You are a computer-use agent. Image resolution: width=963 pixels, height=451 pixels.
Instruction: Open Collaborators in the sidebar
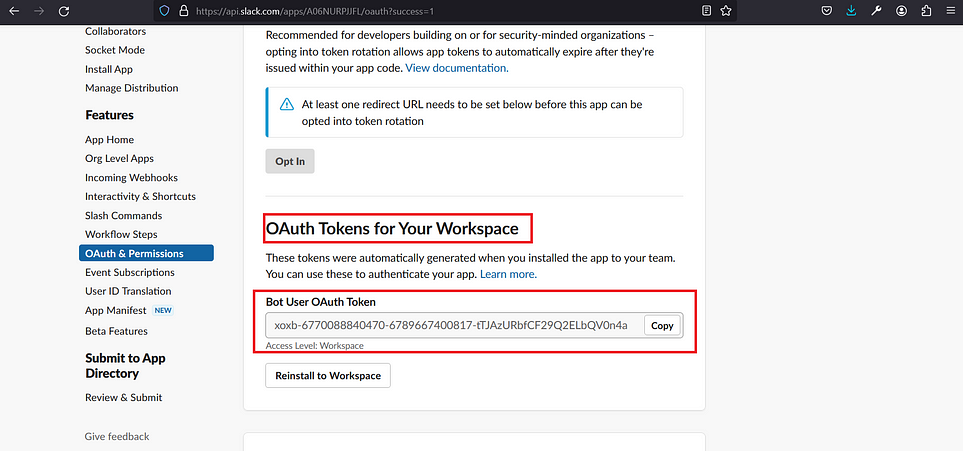point(115,31)
